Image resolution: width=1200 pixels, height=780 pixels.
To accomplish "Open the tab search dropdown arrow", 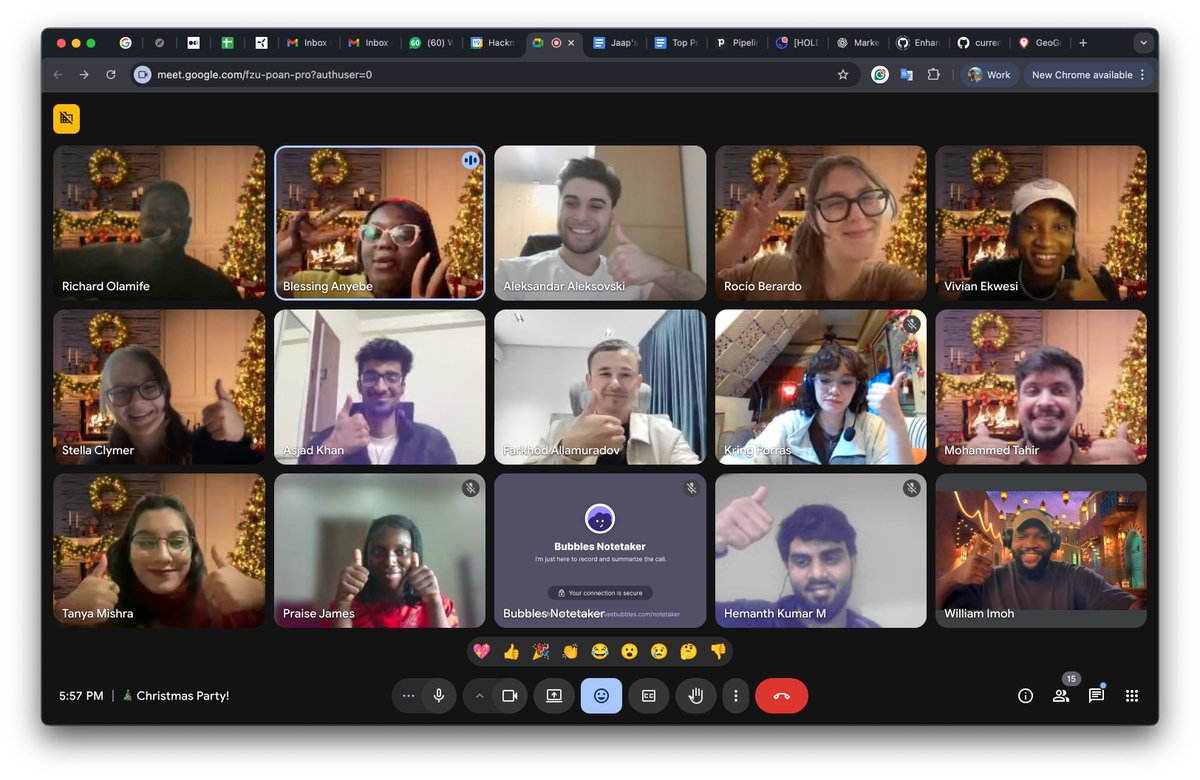I will click(1143, 43).
